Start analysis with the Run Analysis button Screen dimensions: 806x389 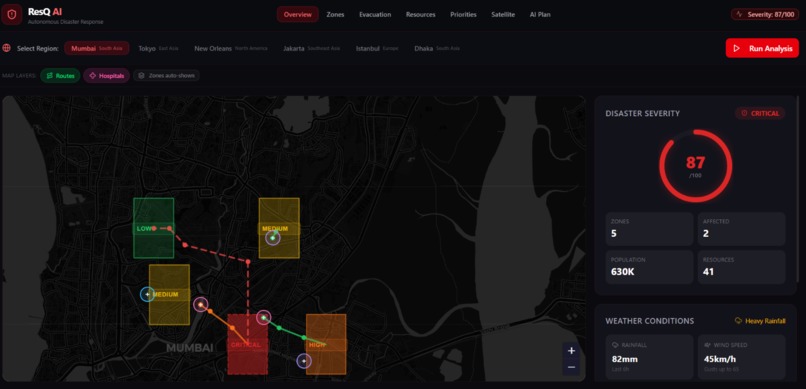[x=762, y=48]
